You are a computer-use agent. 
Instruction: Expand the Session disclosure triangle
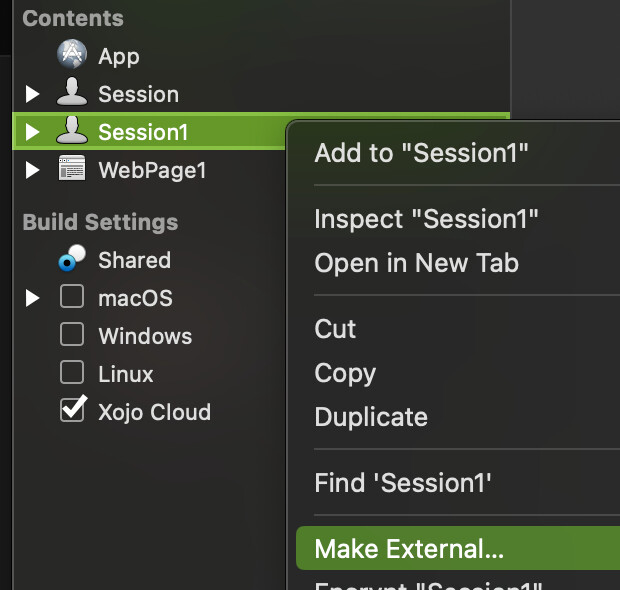click(x=32, y=94)
